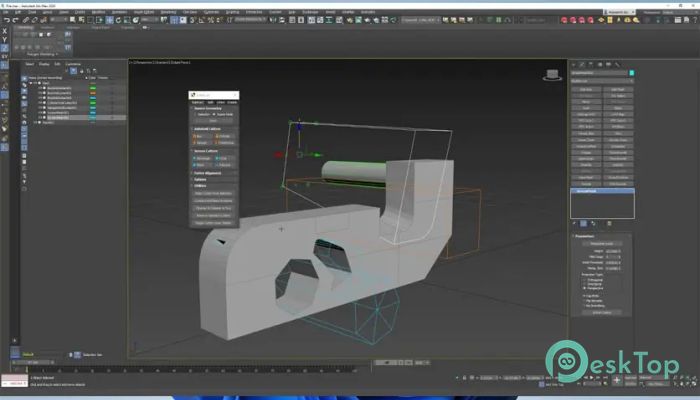Screen dimensions: 700x400
Task: Select the Unlink Selection tool
Action: coord(34,20)
